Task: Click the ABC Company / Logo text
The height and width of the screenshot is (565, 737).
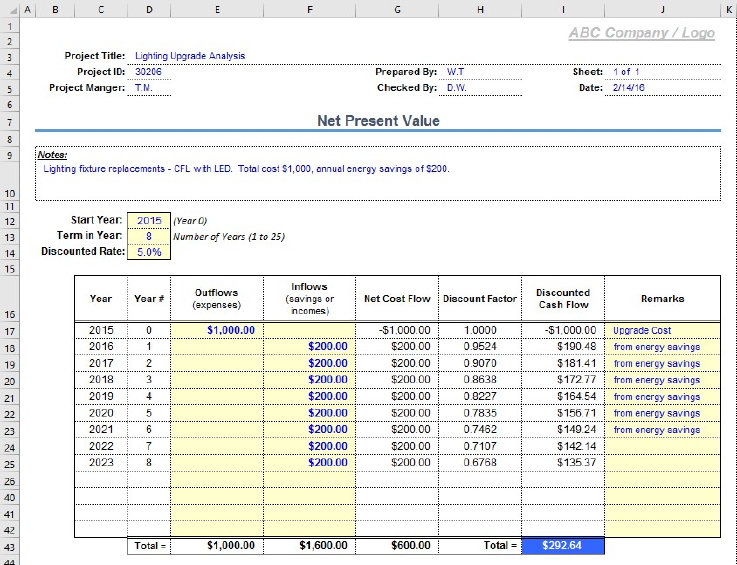Action: (641, 33)
